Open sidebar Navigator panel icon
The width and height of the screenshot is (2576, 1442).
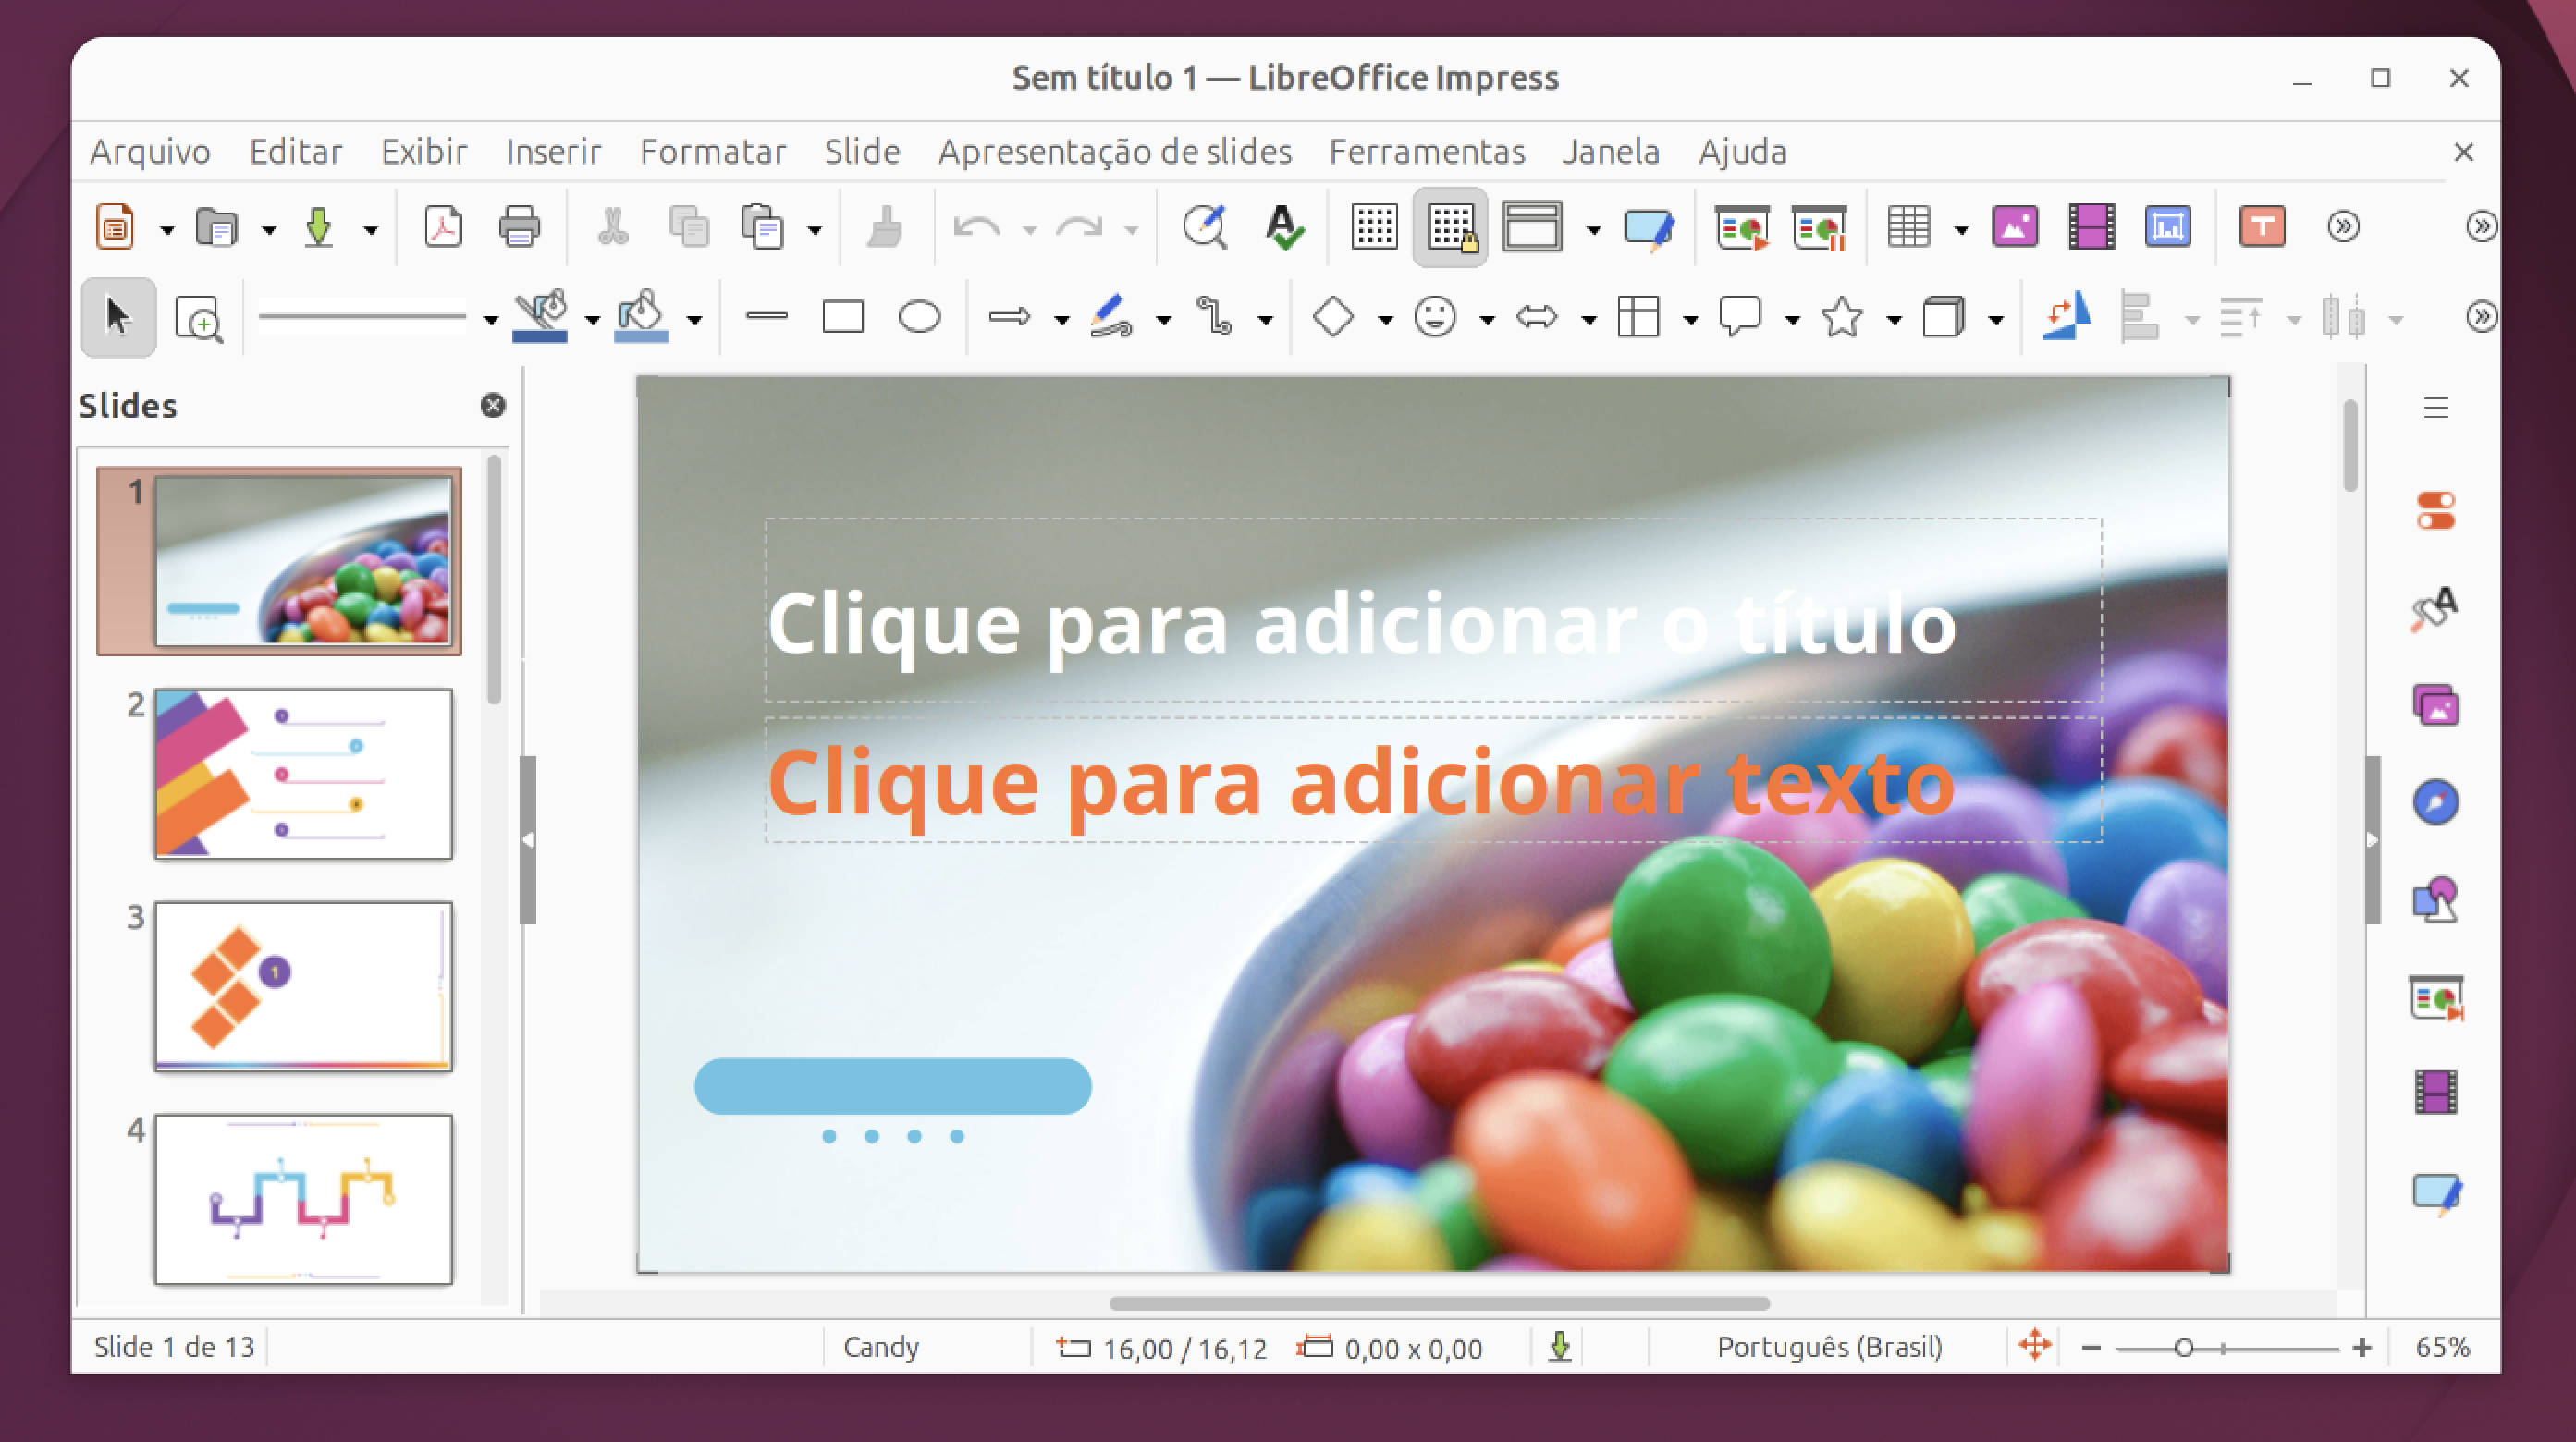point(2436,802)
